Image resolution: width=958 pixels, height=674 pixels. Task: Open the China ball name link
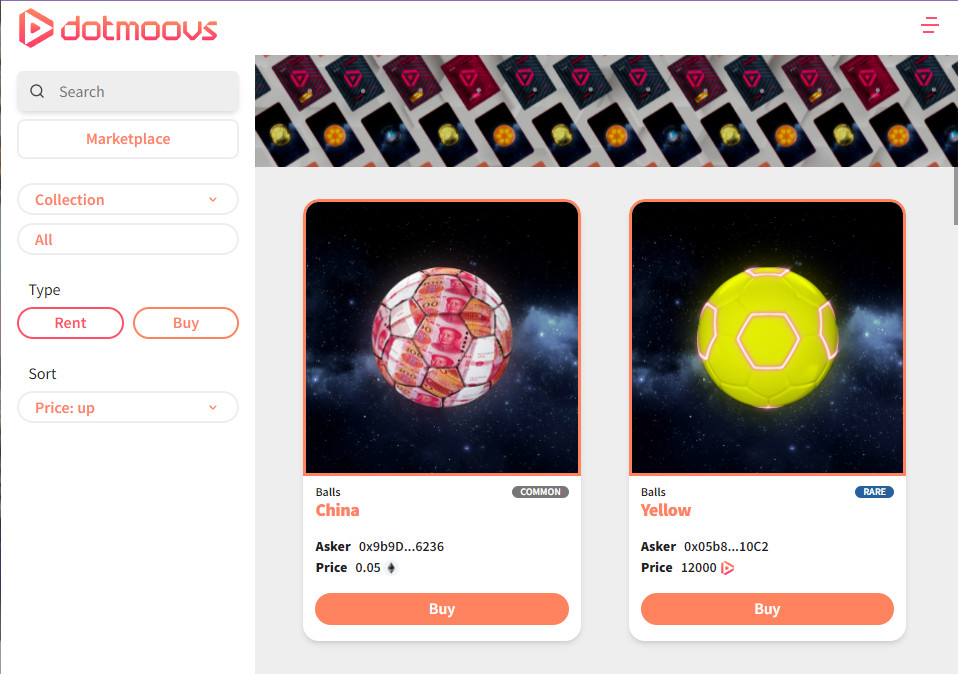click(337, 510)
